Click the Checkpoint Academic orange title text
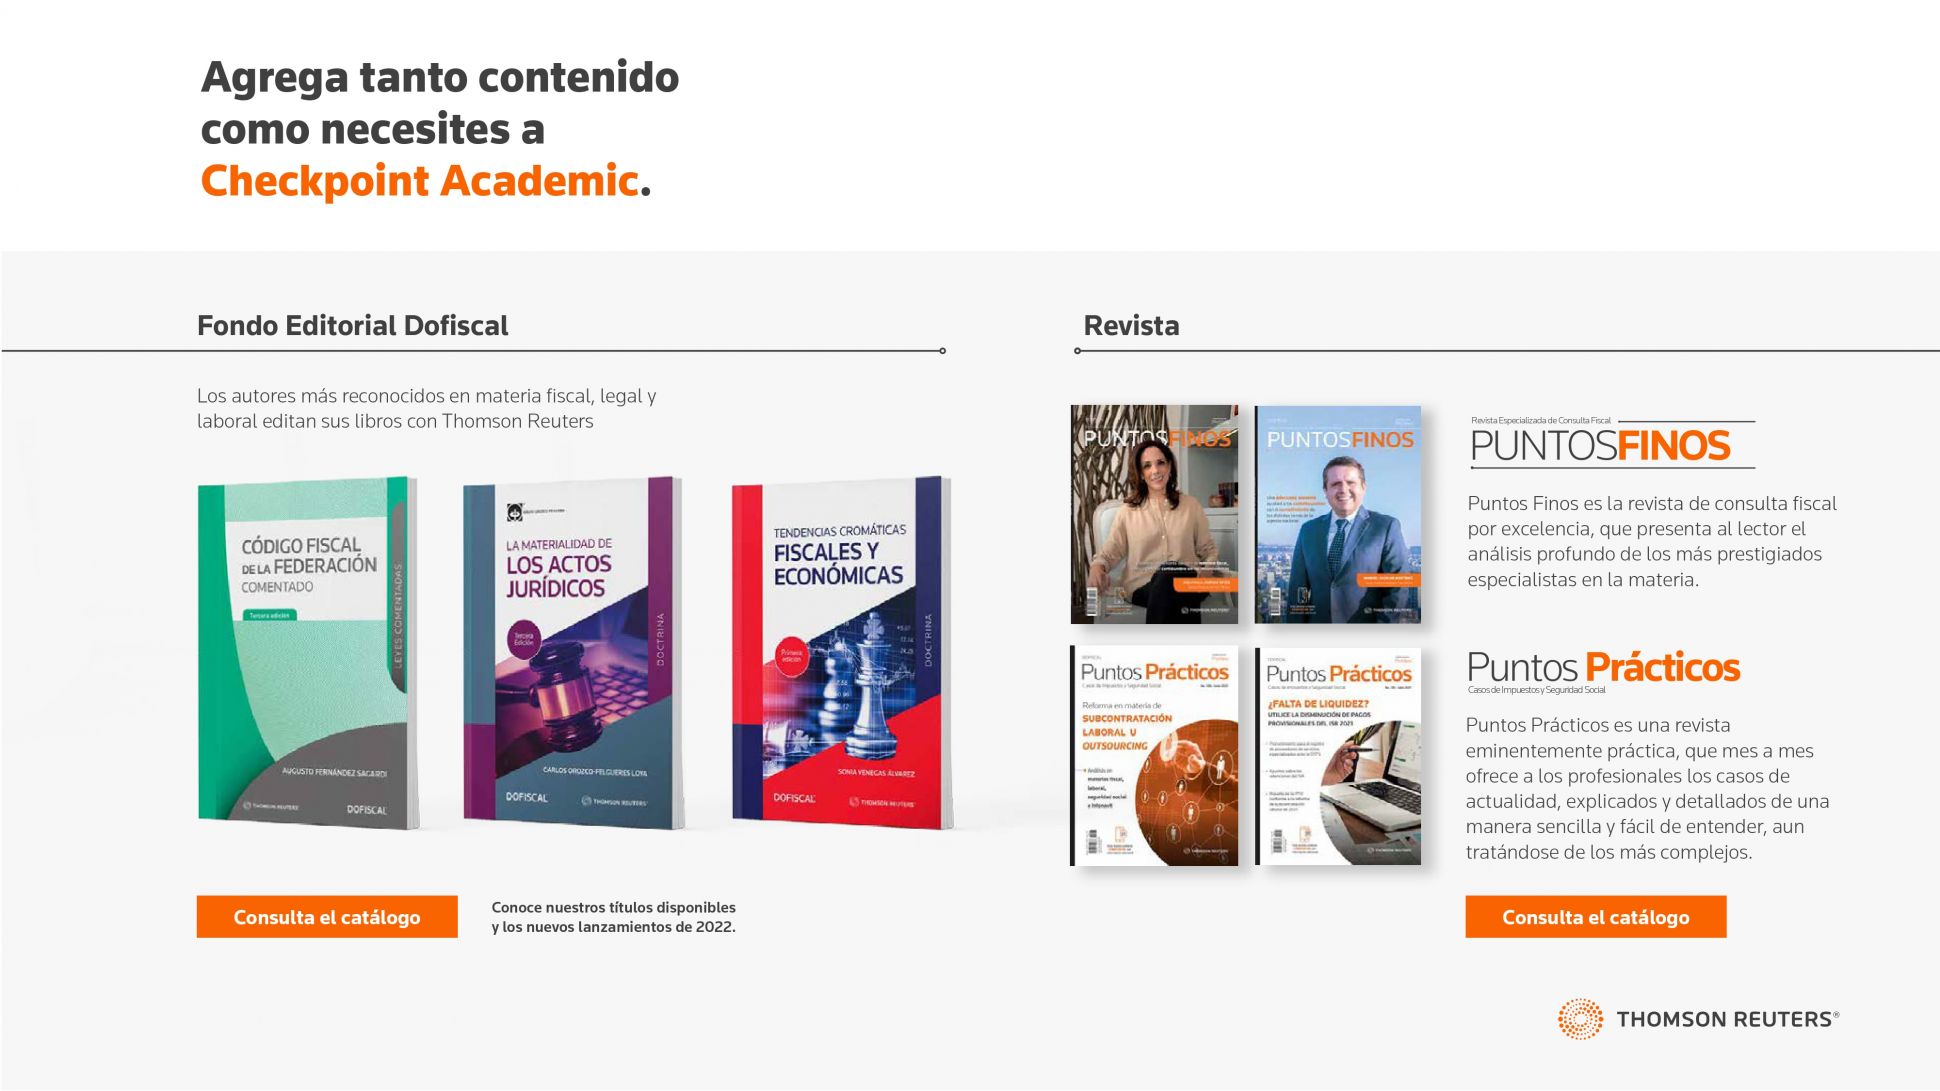The image size is (1940, 1091). [x=420, y=181]
